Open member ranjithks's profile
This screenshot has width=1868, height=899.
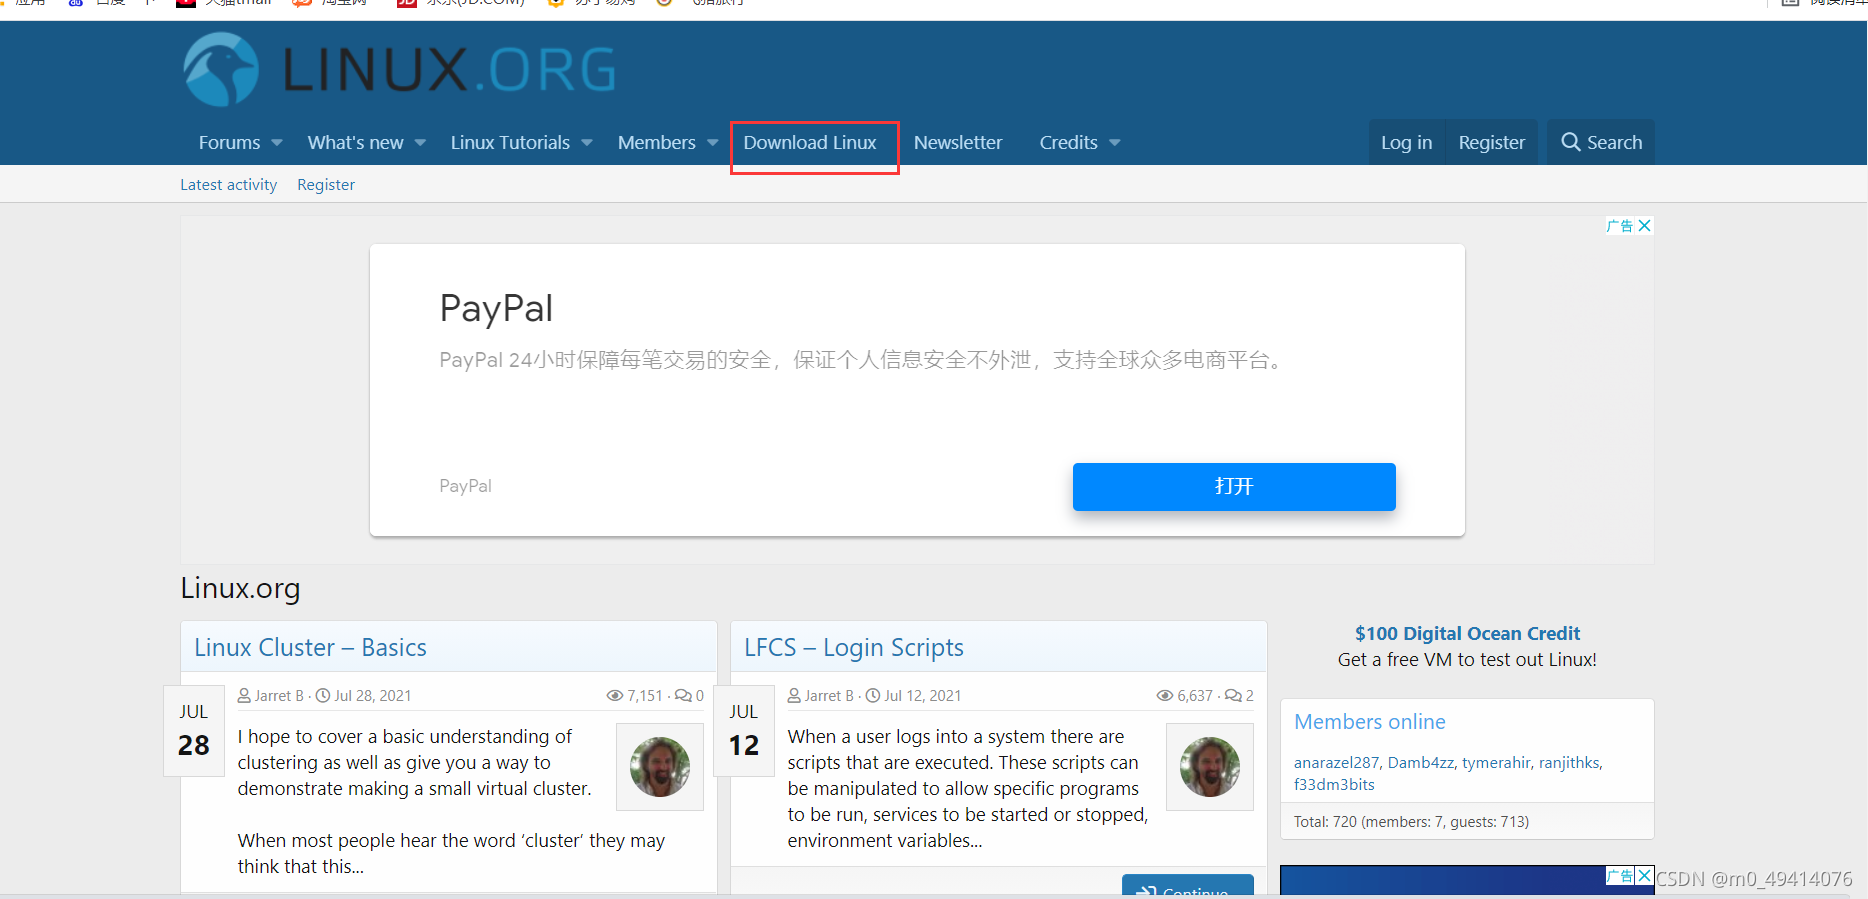point(1569,763)
